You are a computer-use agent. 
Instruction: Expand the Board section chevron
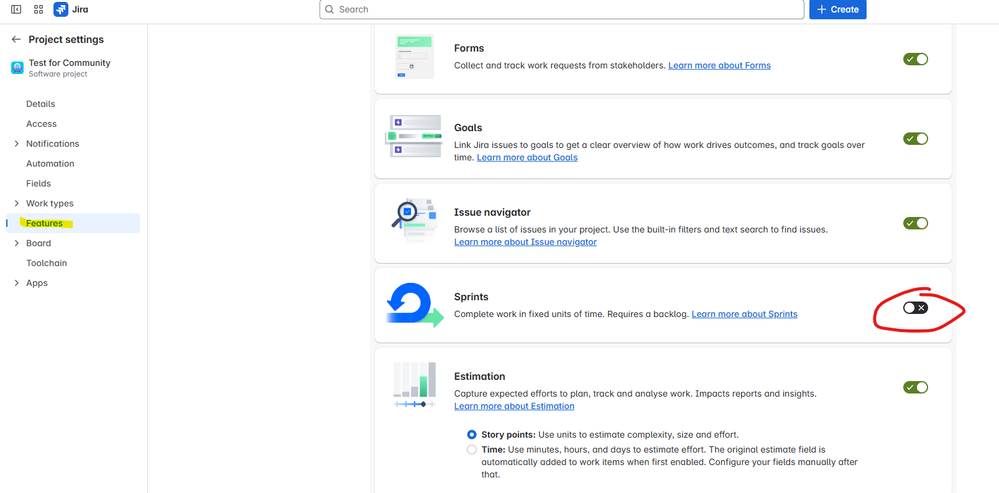(x=17, y=243)
